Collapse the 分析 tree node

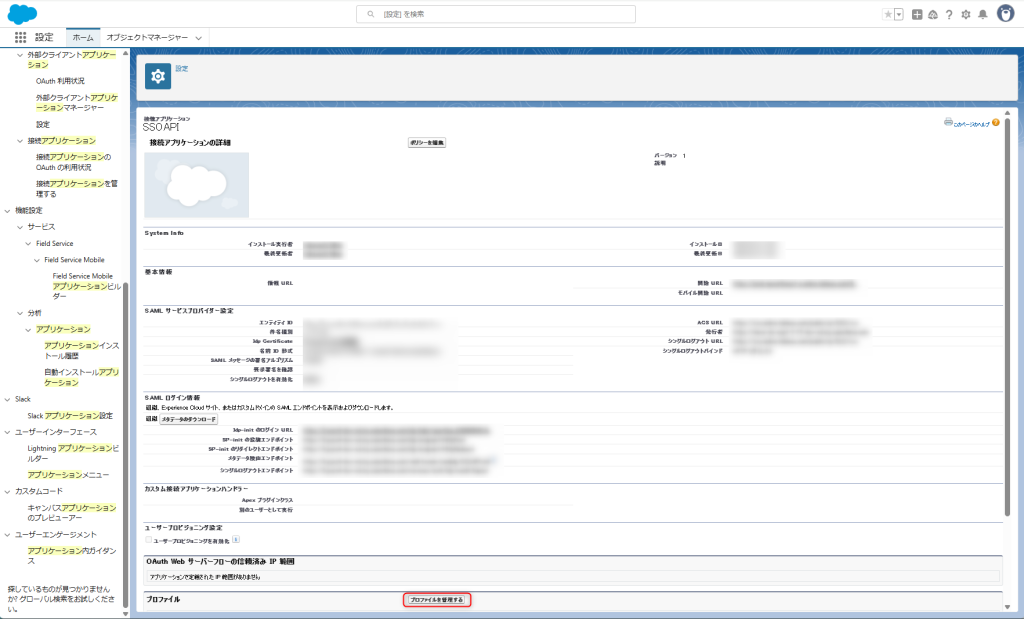(20, 313)
